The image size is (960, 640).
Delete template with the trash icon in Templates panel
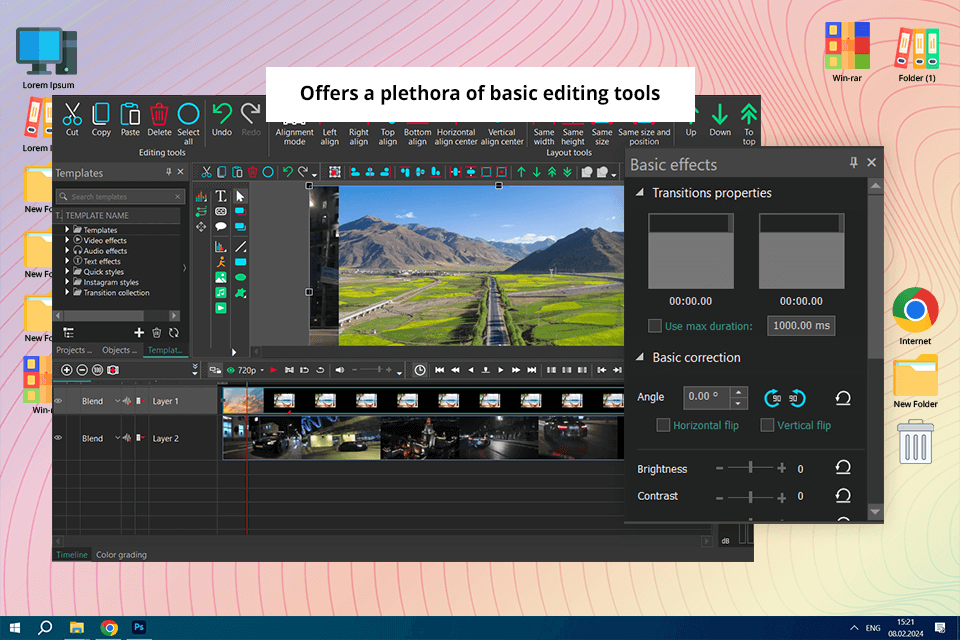157,333
